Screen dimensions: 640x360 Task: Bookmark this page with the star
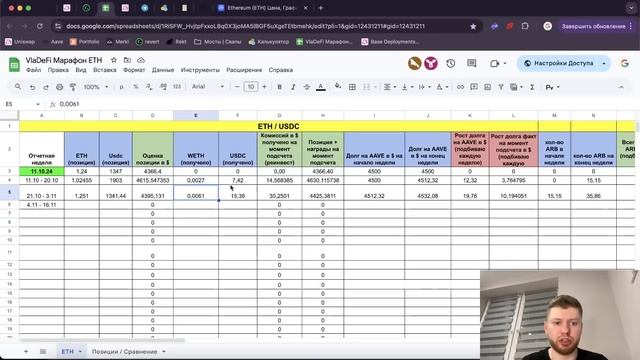[x=473, y=26]
